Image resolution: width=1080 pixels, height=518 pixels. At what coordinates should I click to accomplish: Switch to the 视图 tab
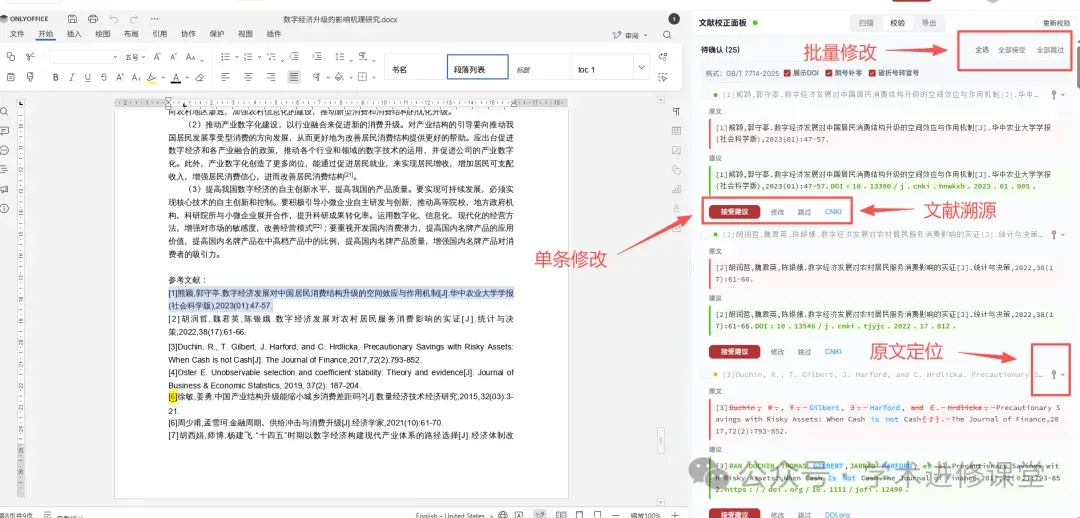[245, 34]
